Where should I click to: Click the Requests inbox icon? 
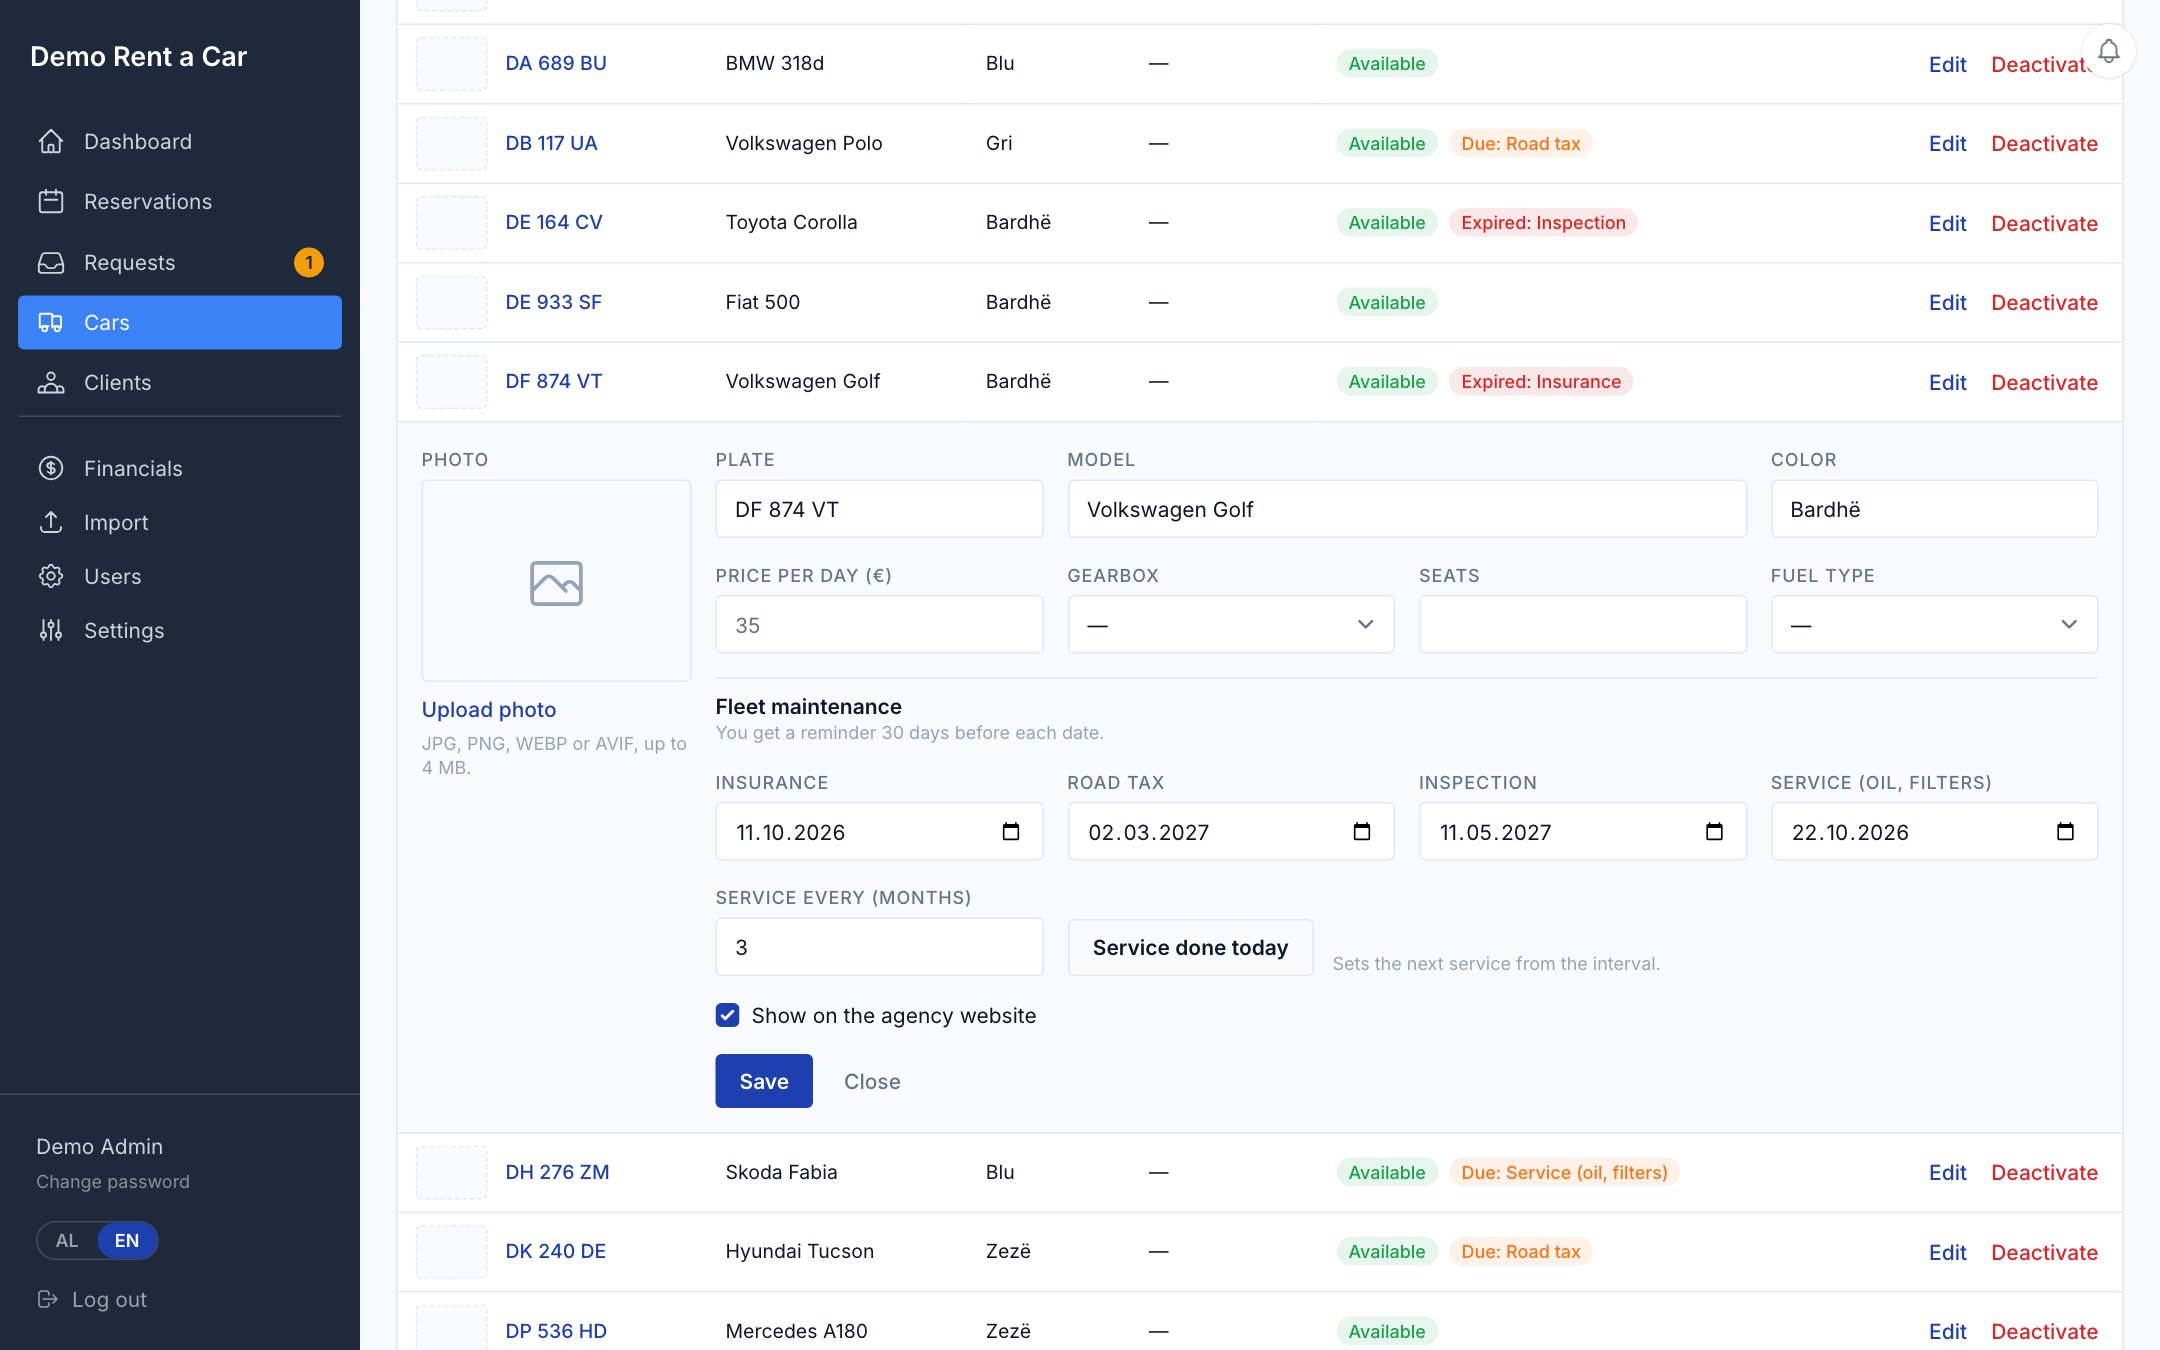click(x=51, y=263)
